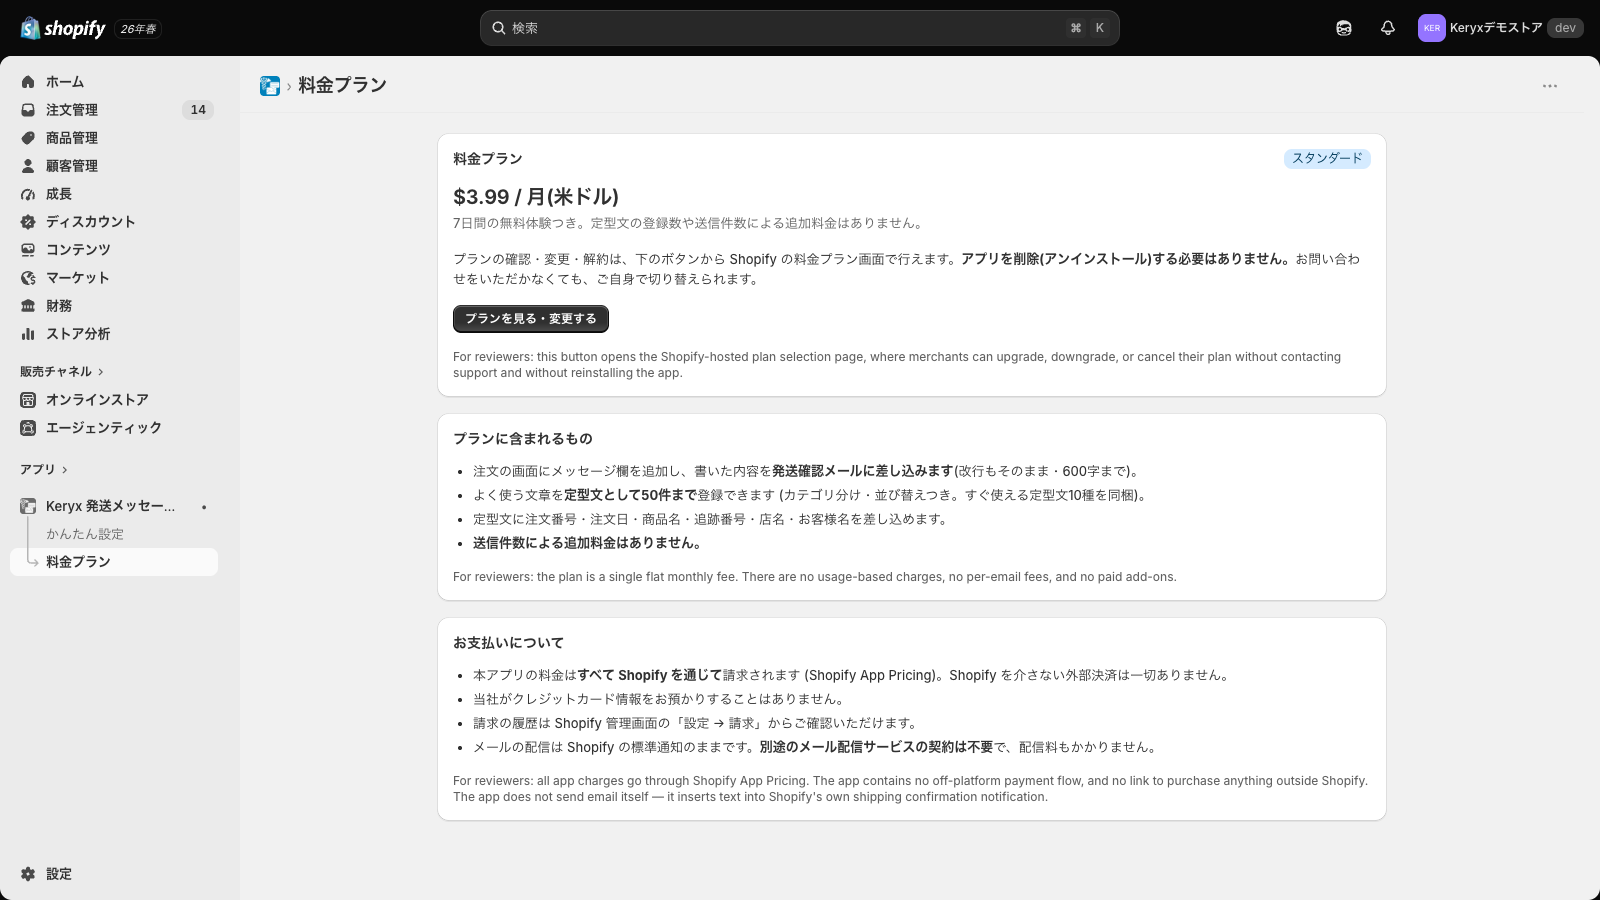Click the スタンダード plan badge
This screenshot has height=900, width=1600.
tap(1327, 158)
